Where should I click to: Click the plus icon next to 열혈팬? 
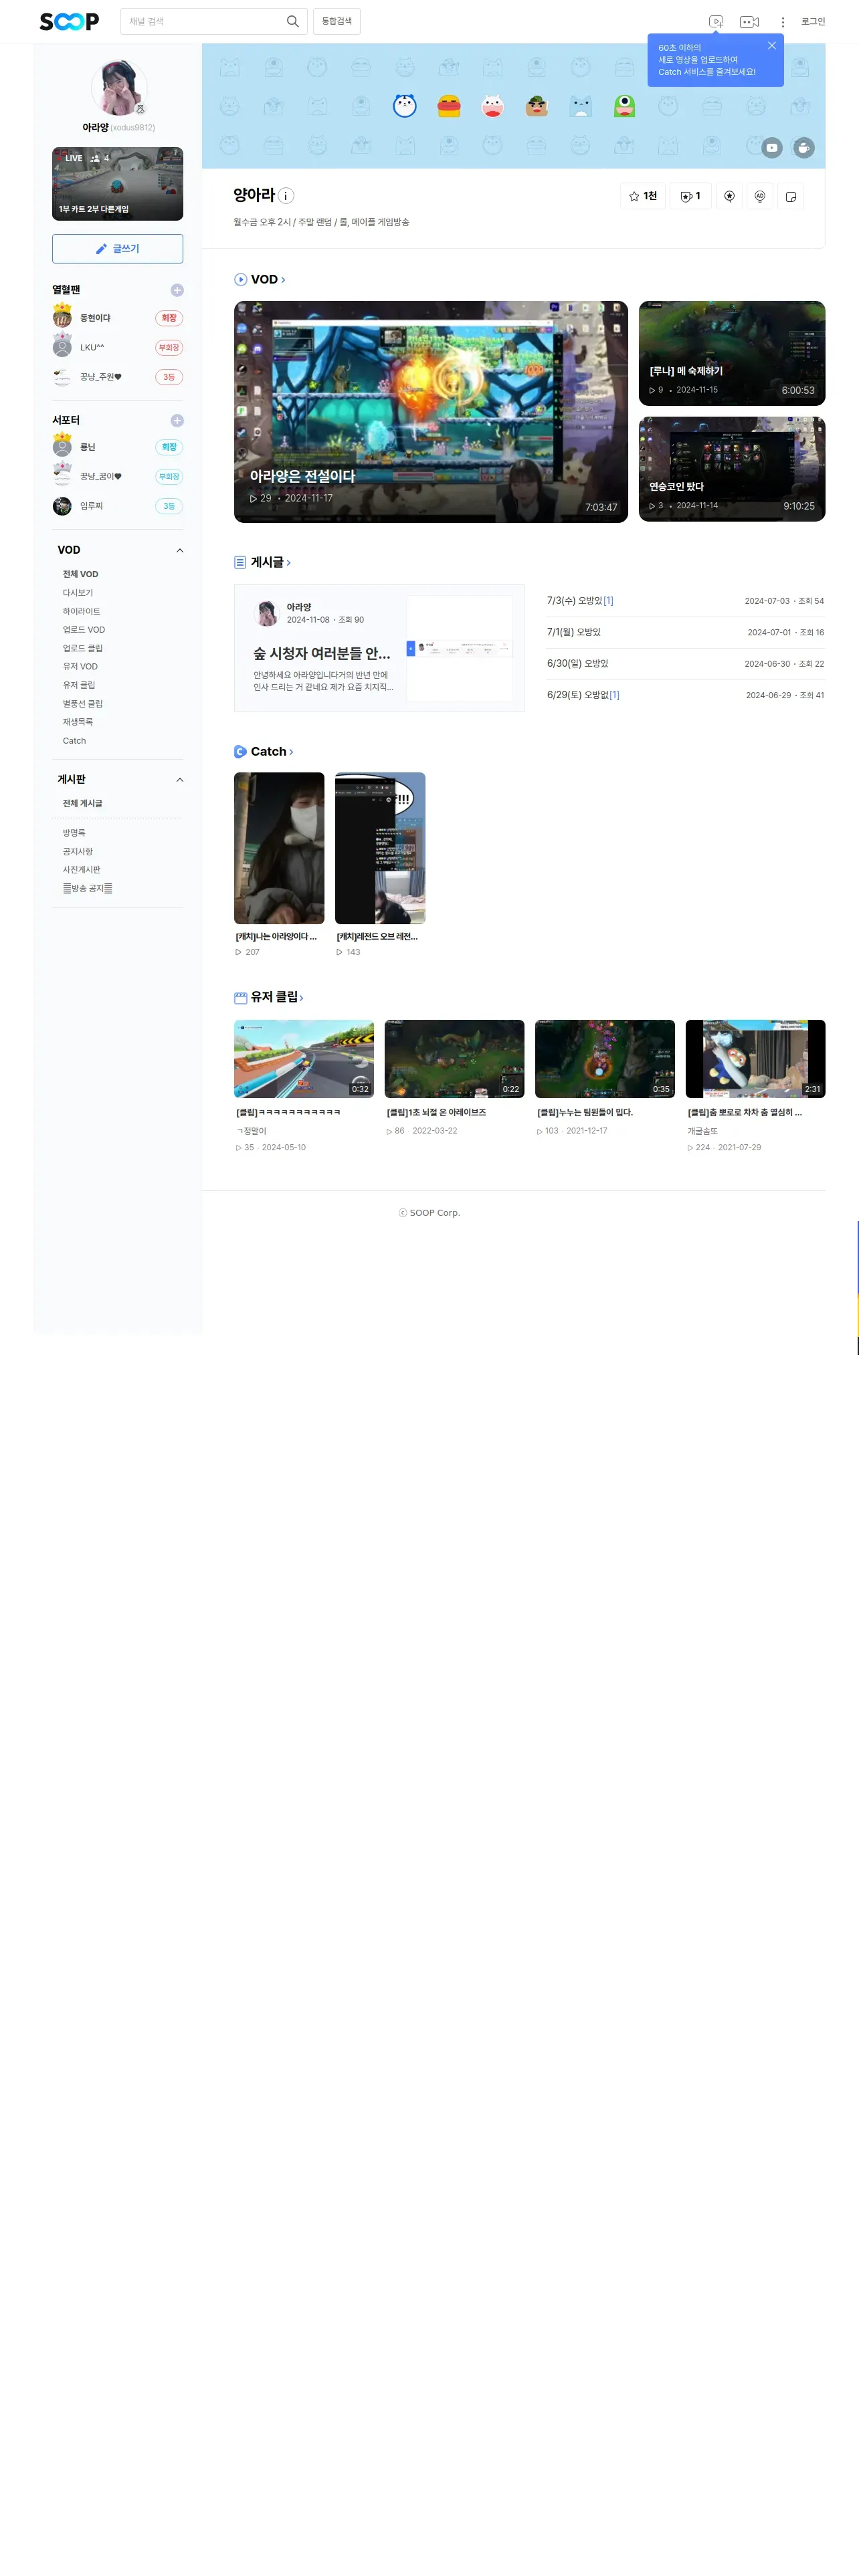177,290
